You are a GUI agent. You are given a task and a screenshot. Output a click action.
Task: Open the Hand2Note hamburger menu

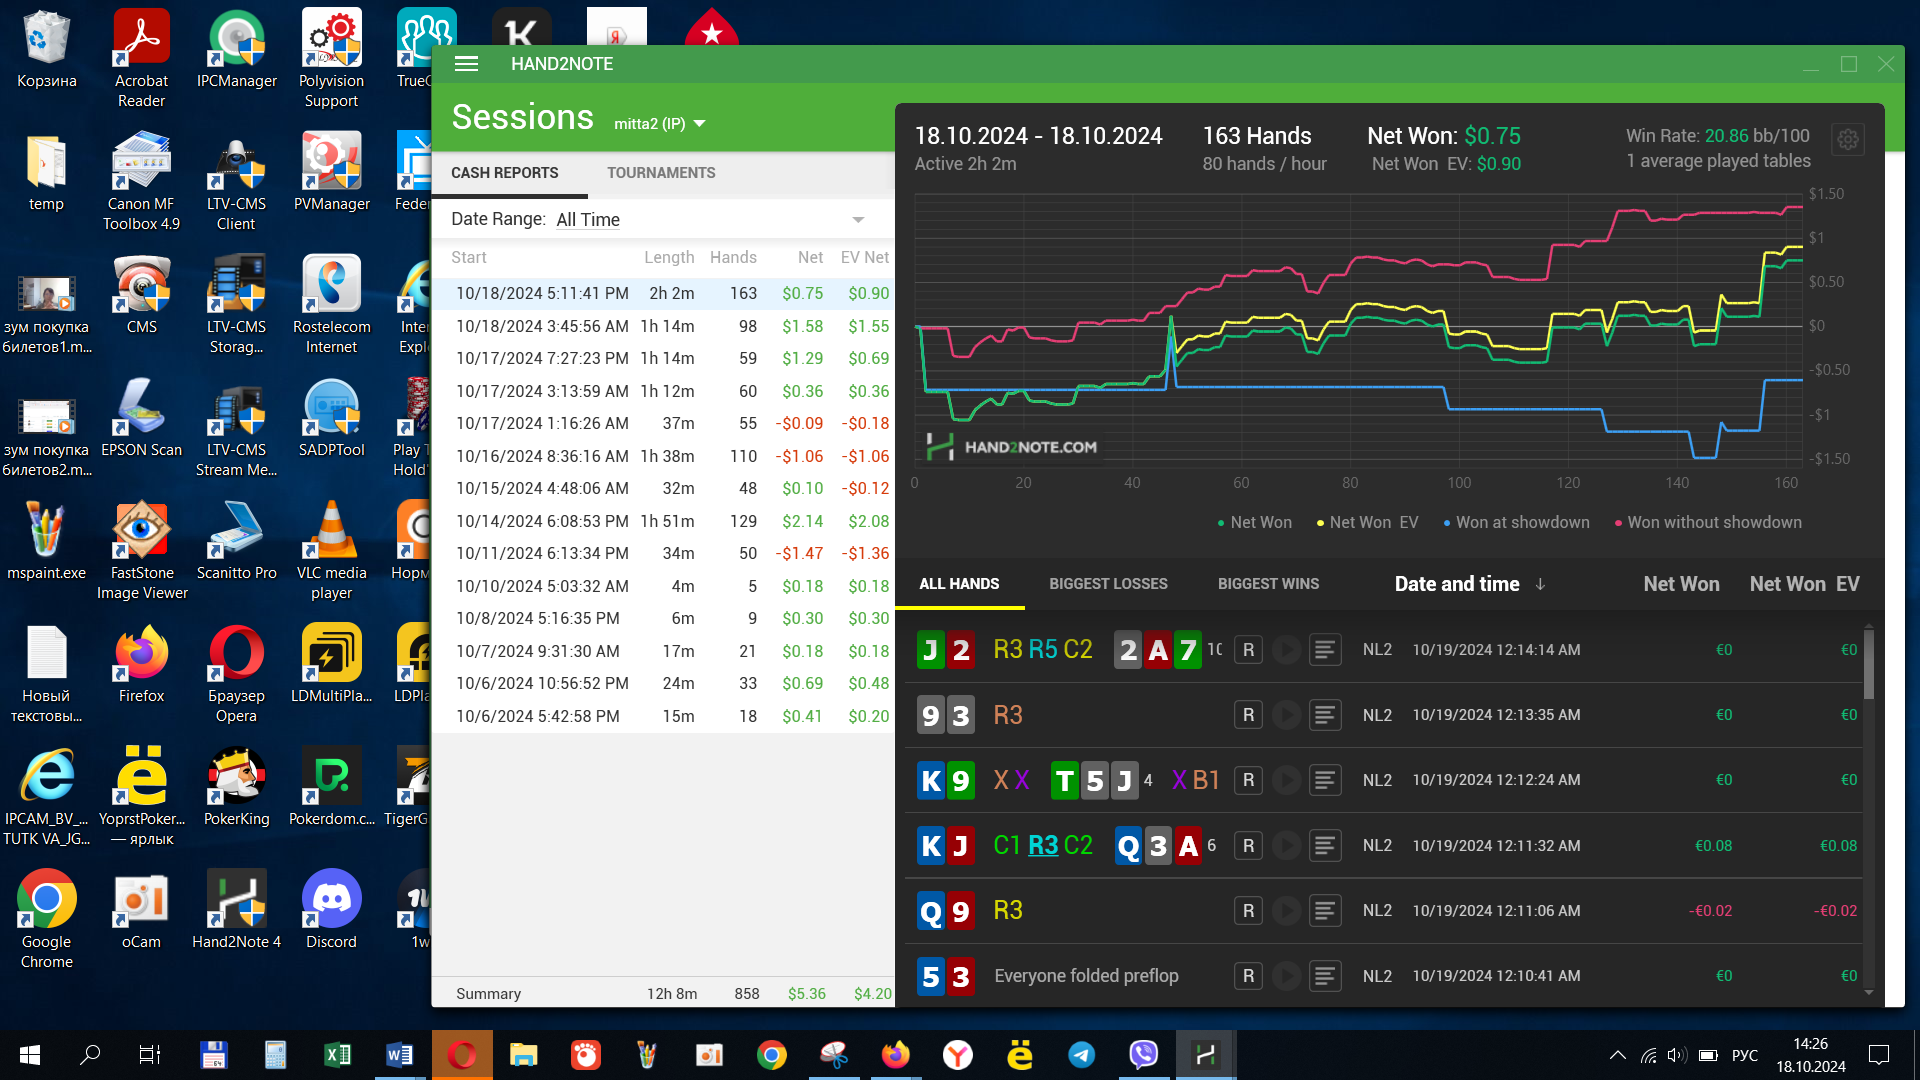click(466, 64)
